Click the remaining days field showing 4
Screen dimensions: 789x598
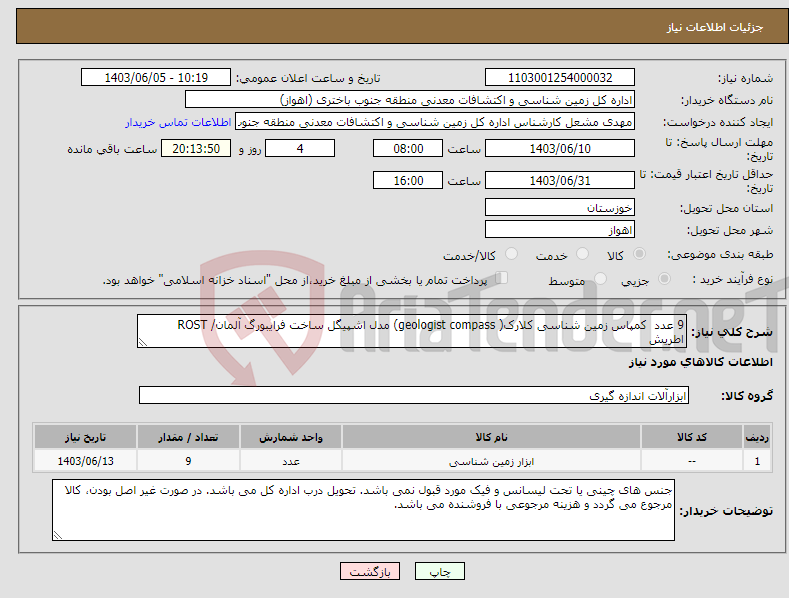[x=300, y=148]
